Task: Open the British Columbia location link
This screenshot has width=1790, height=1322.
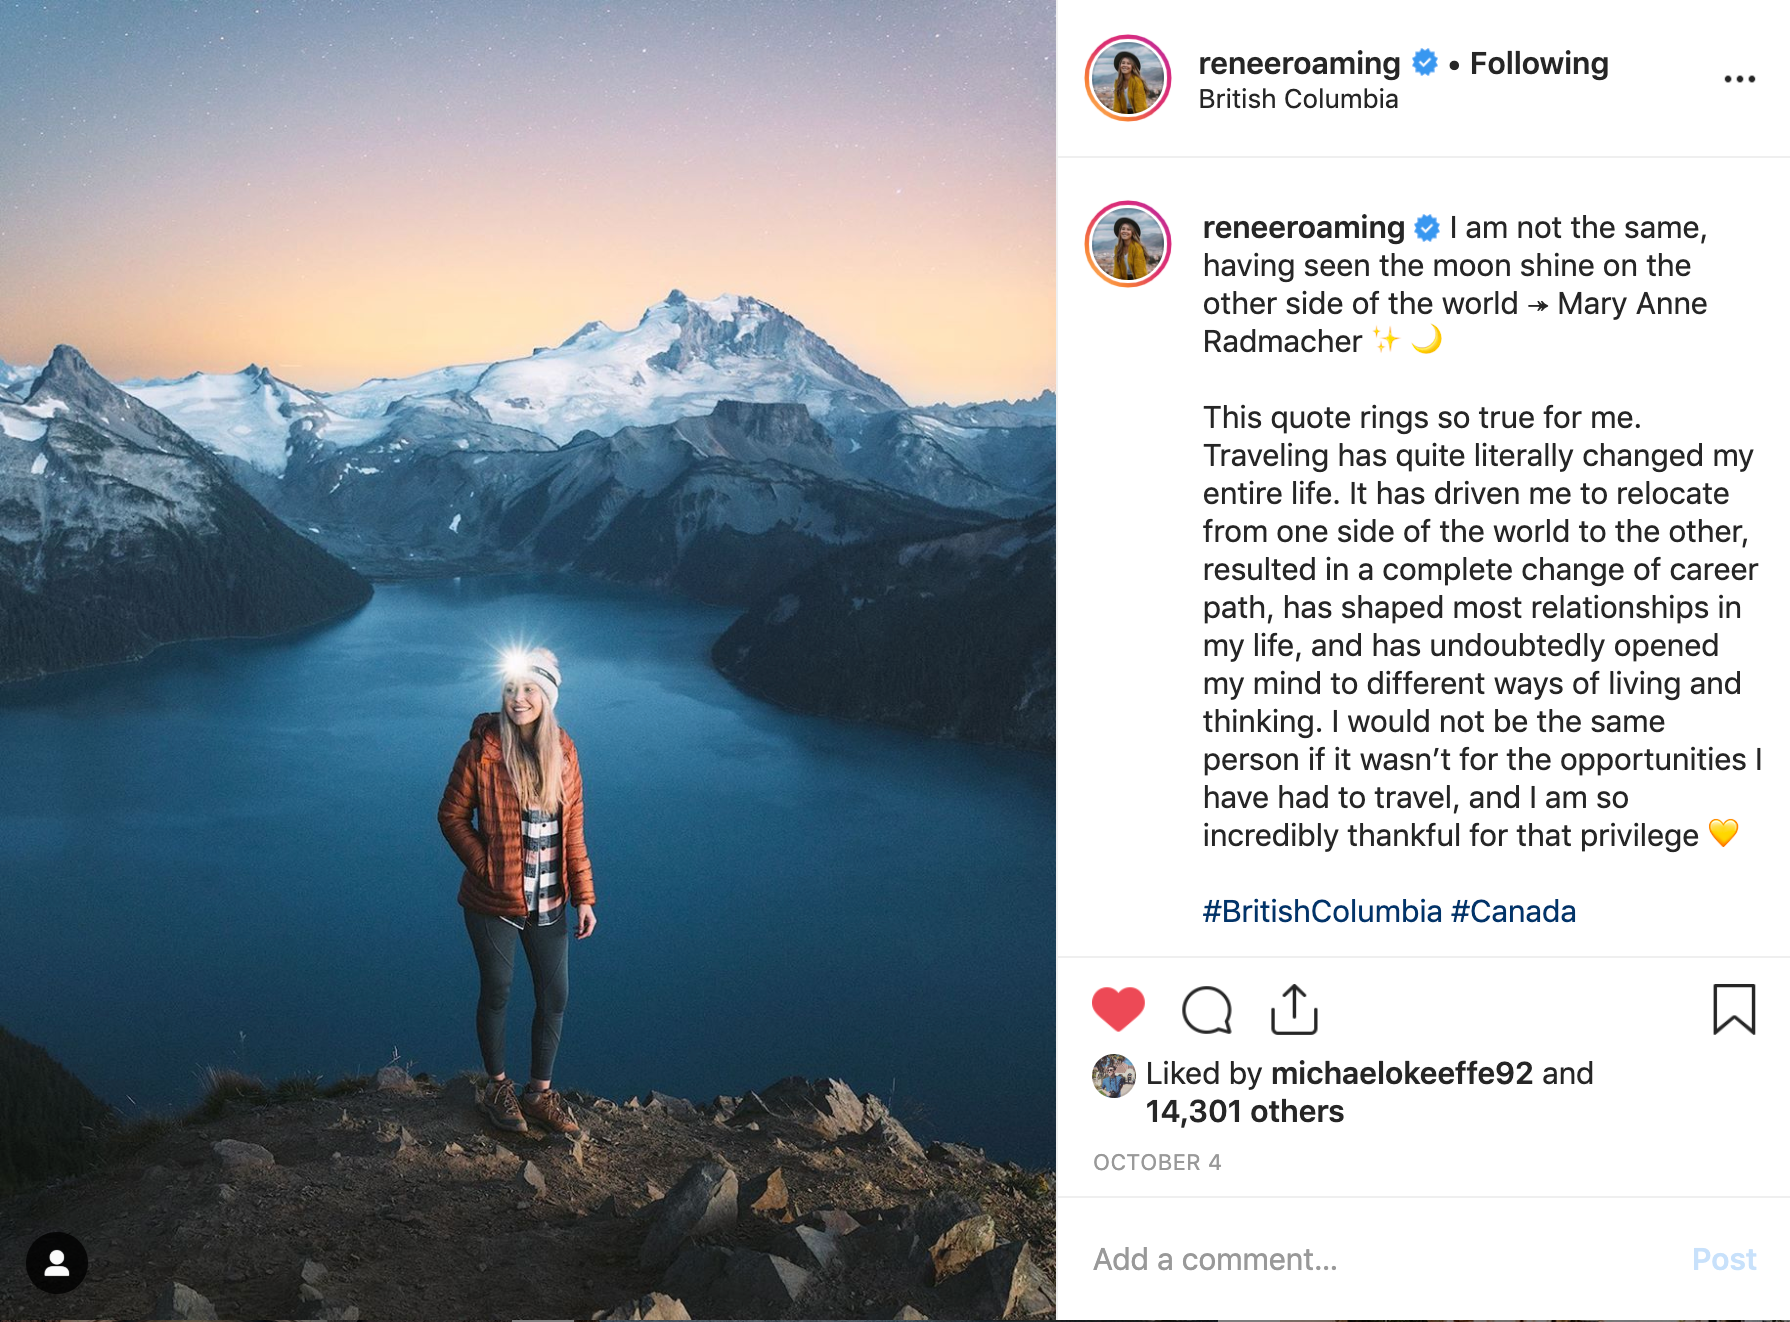Action: tap(1297, 99)
